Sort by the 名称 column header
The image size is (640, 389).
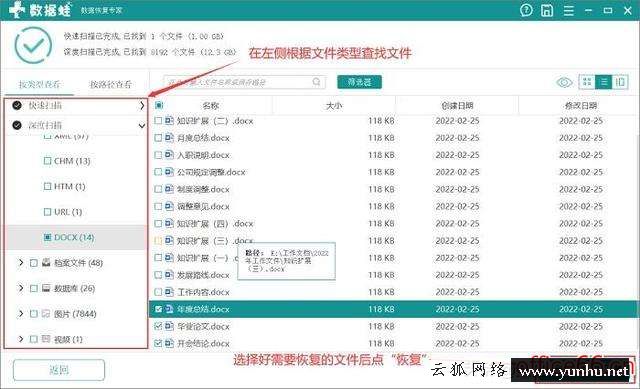(x=211, y=106)
